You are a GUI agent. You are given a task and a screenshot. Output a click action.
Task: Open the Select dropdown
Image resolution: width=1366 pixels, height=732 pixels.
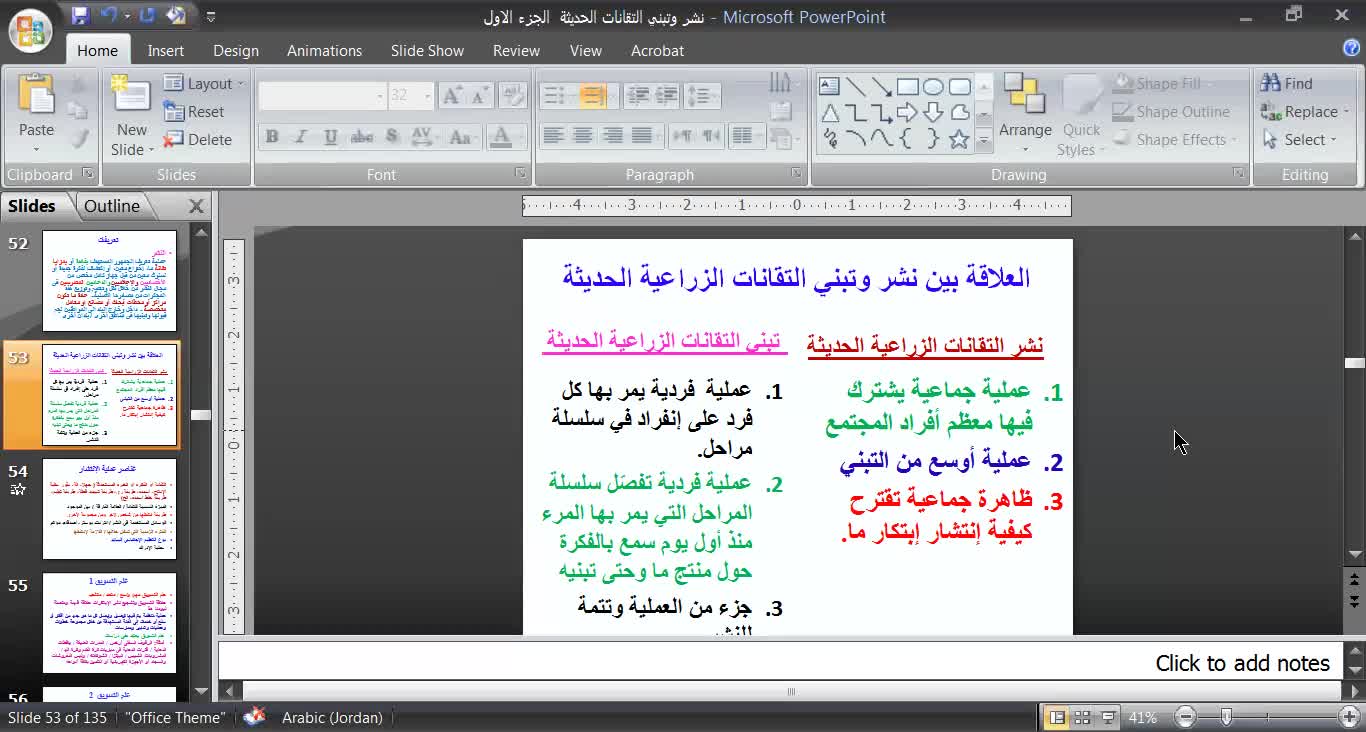point(1300,140)
